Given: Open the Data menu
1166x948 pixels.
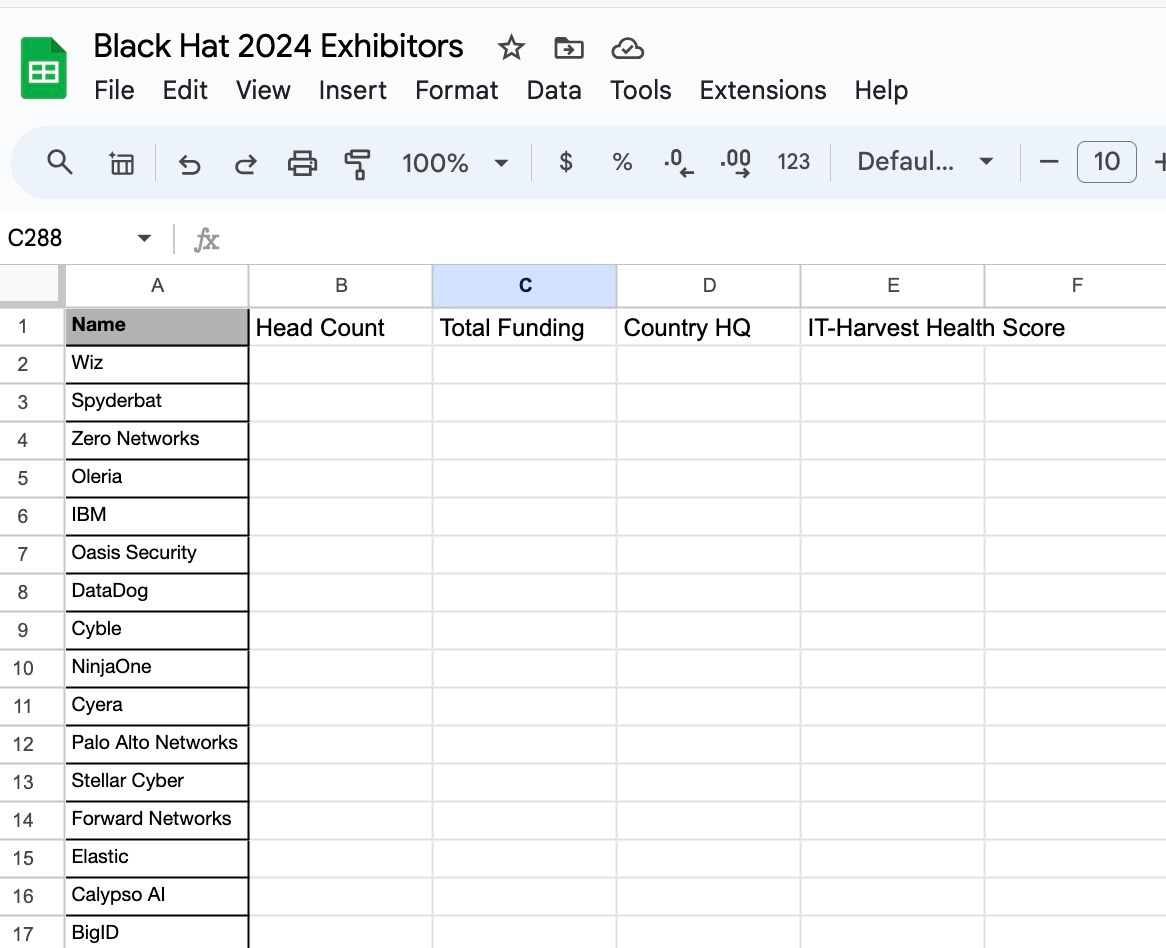Looking at the screenshot, I should pyautogui.click(x=554, y=90).
